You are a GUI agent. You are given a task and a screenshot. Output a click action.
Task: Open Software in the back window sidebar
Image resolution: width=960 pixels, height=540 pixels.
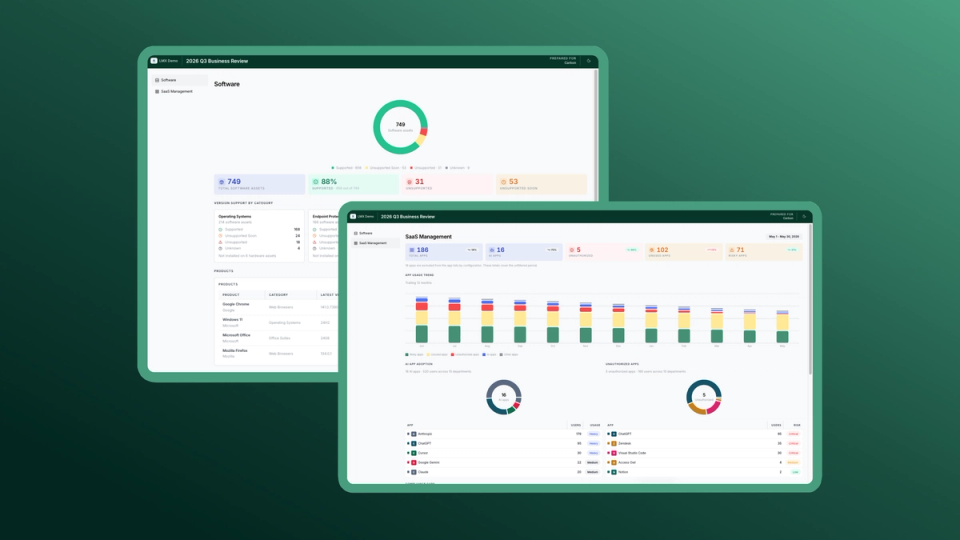tap(179, 80)
